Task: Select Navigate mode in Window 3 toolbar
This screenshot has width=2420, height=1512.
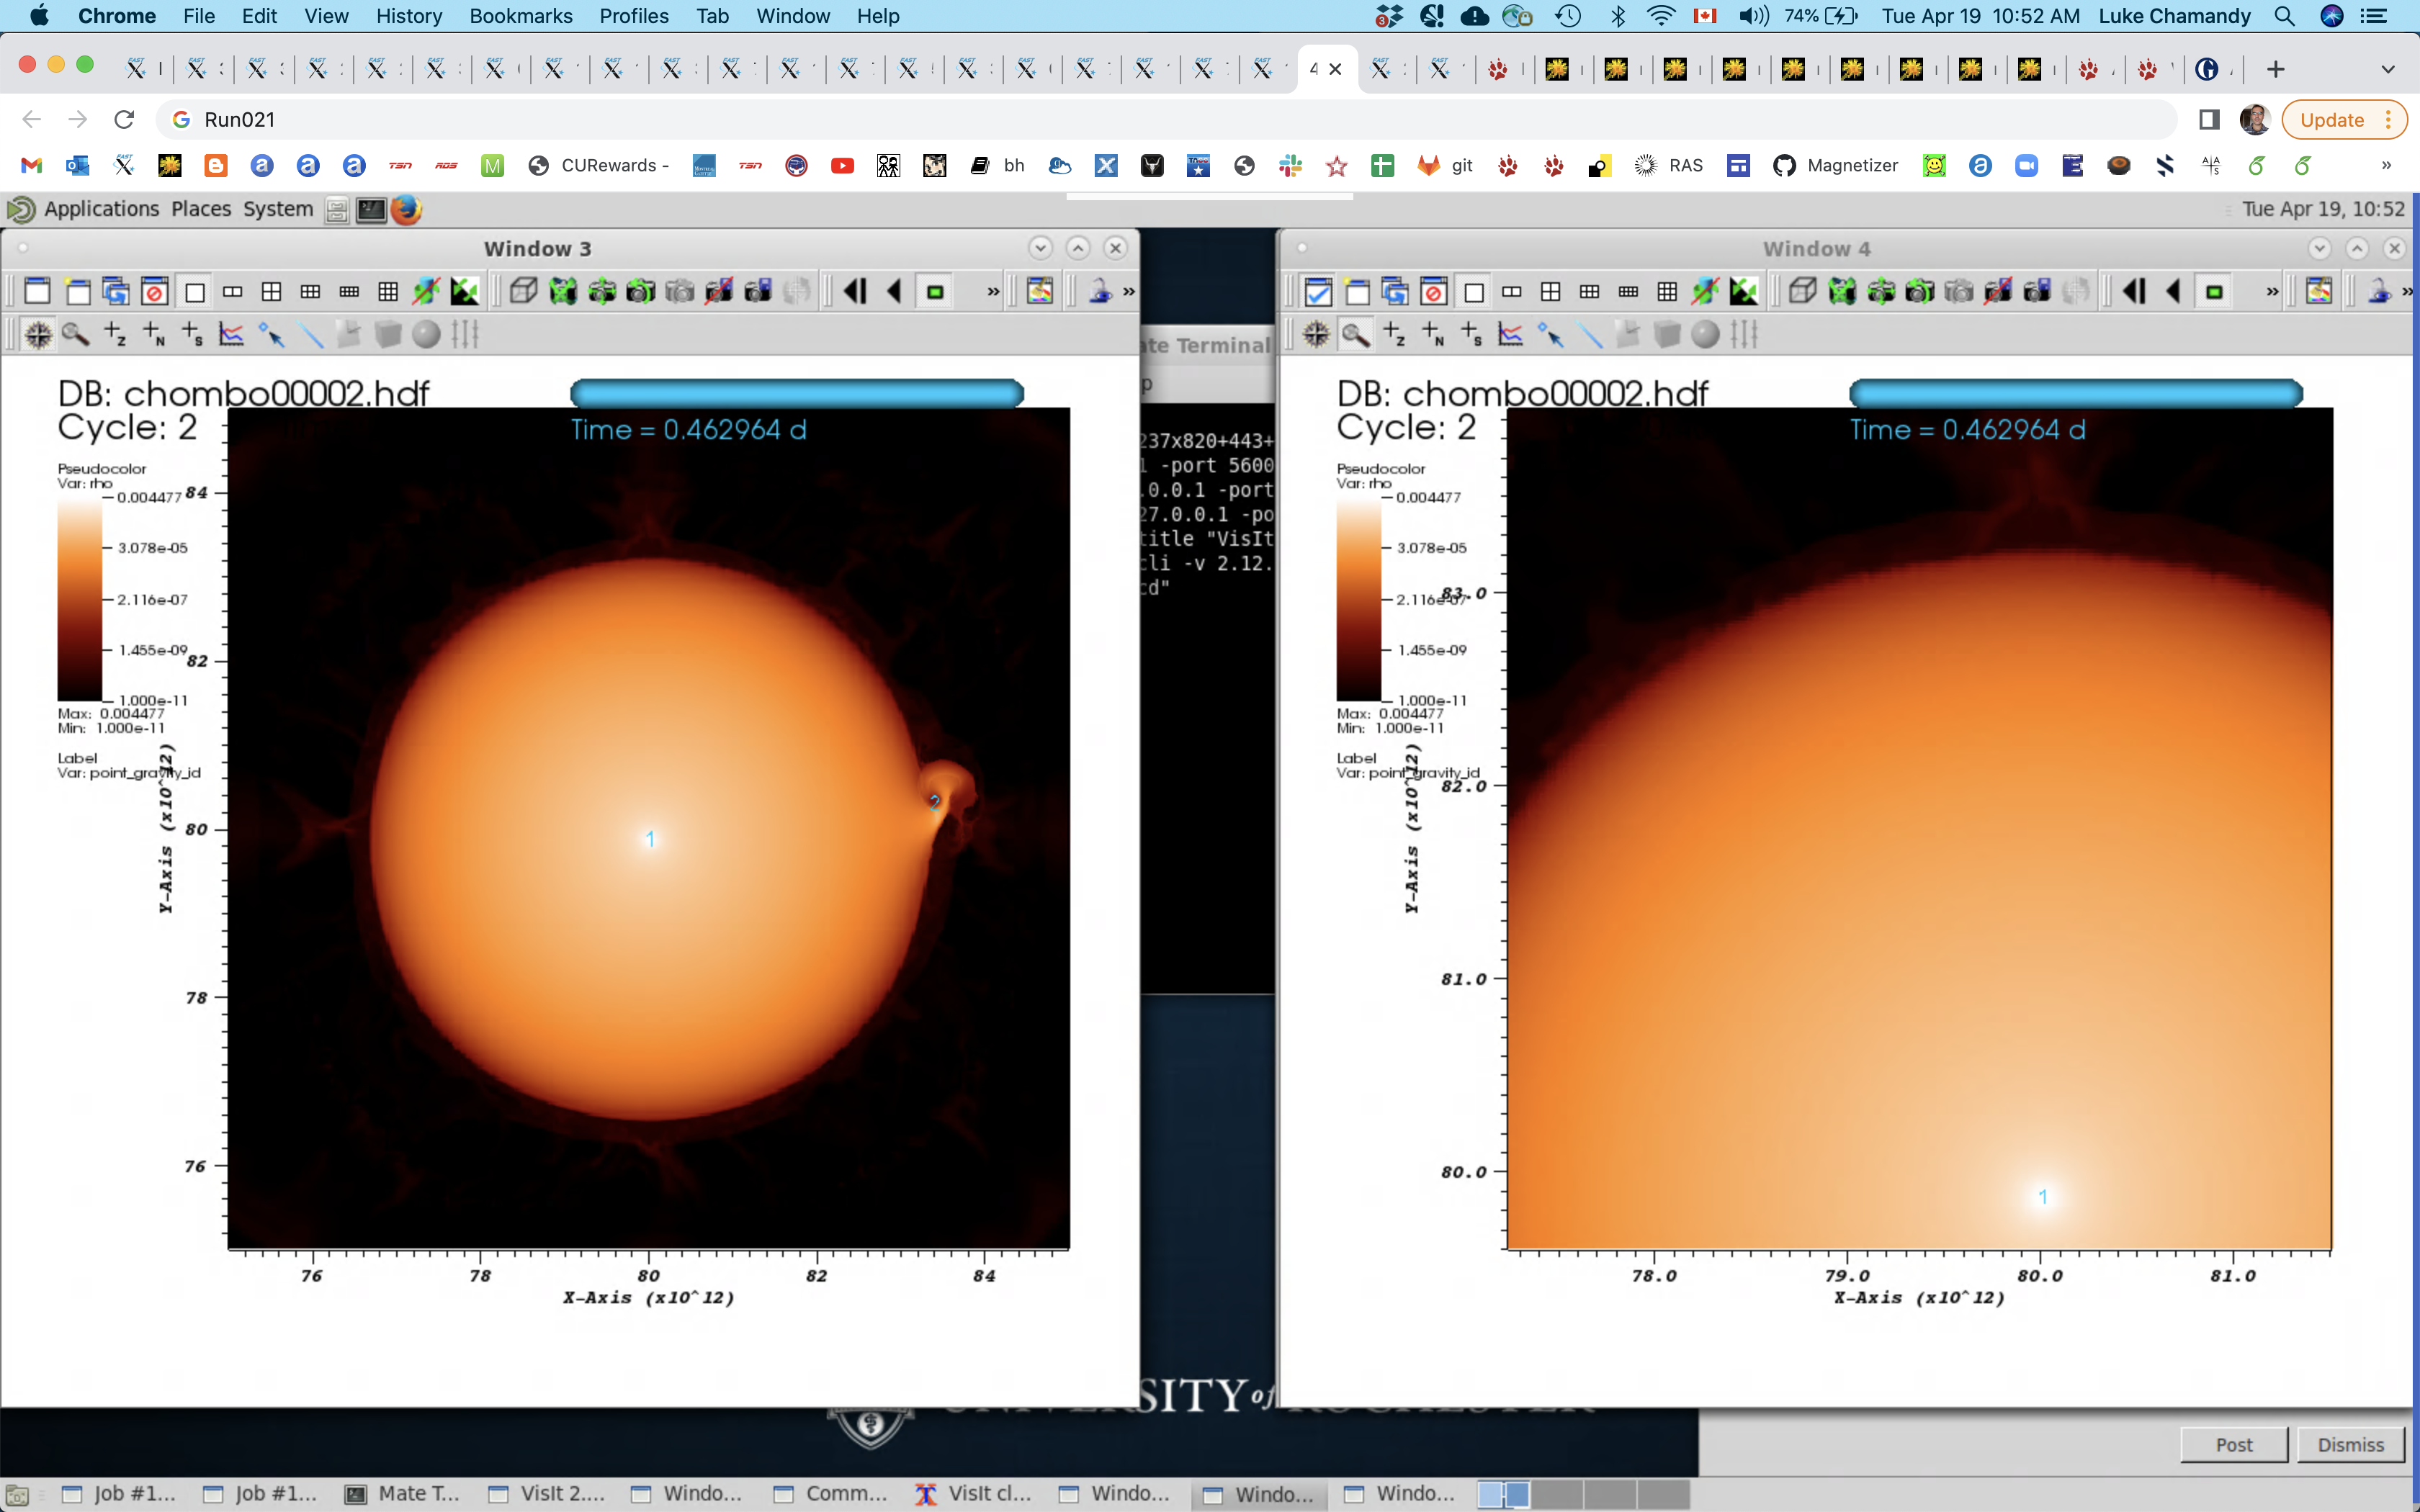Action: 38,334
